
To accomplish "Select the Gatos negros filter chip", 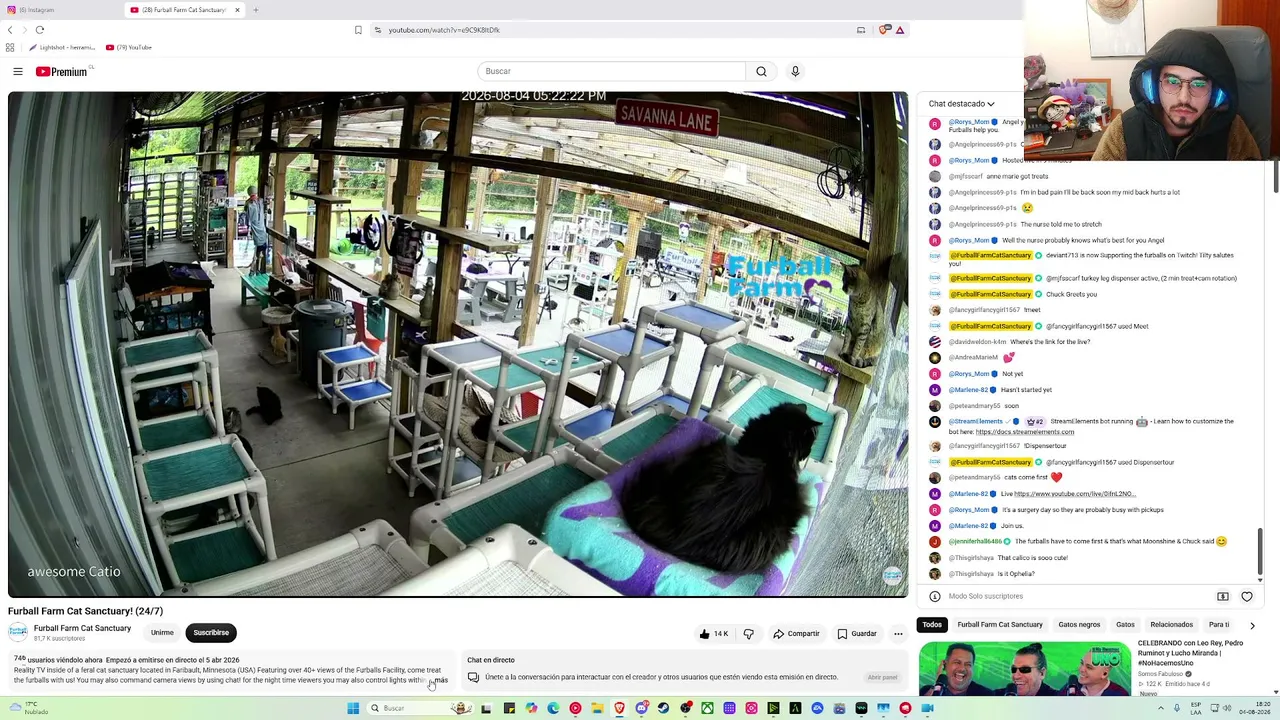I will tap(1079, 625).
